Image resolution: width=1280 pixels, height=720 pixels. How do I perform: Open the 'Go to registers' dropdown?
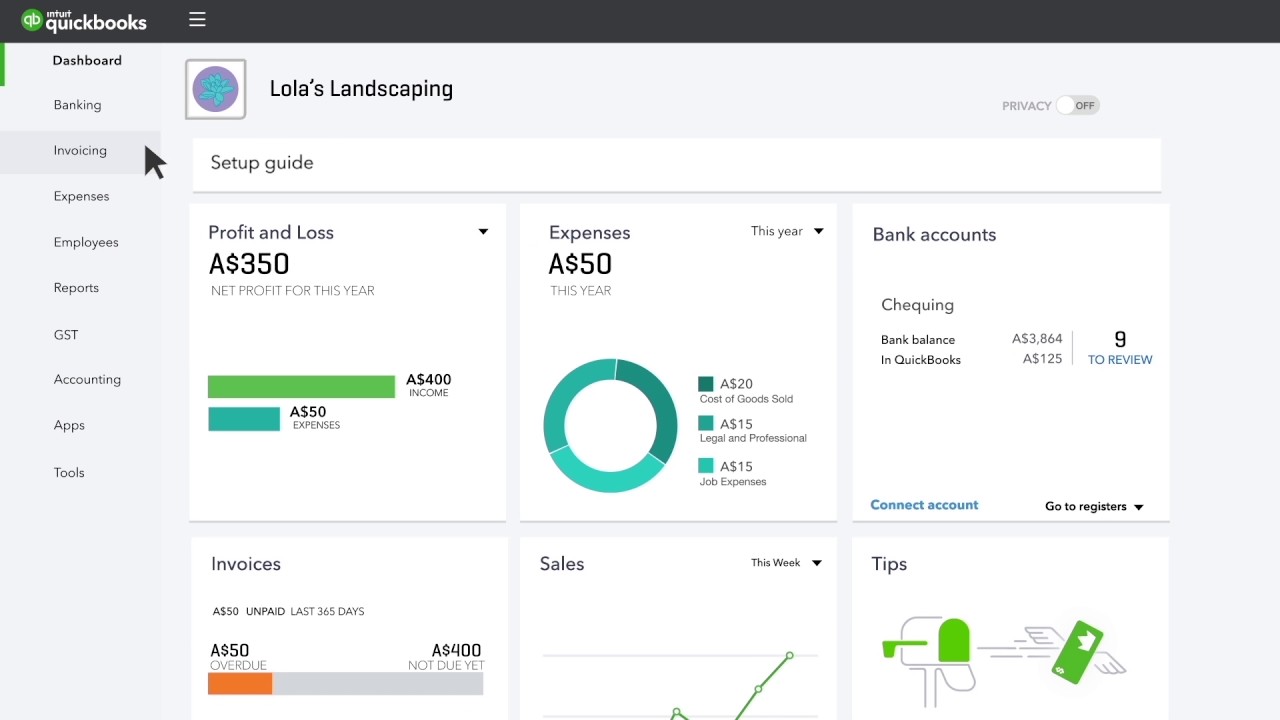pyautogui.click(x=1094, y=507)
